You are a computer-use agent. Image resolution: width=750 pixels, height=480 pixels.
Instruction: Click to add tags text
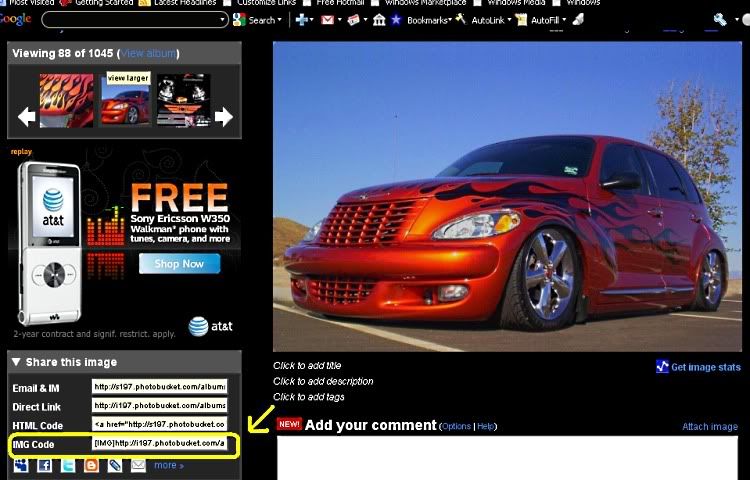pyautogui.click(x=309, y=397)
